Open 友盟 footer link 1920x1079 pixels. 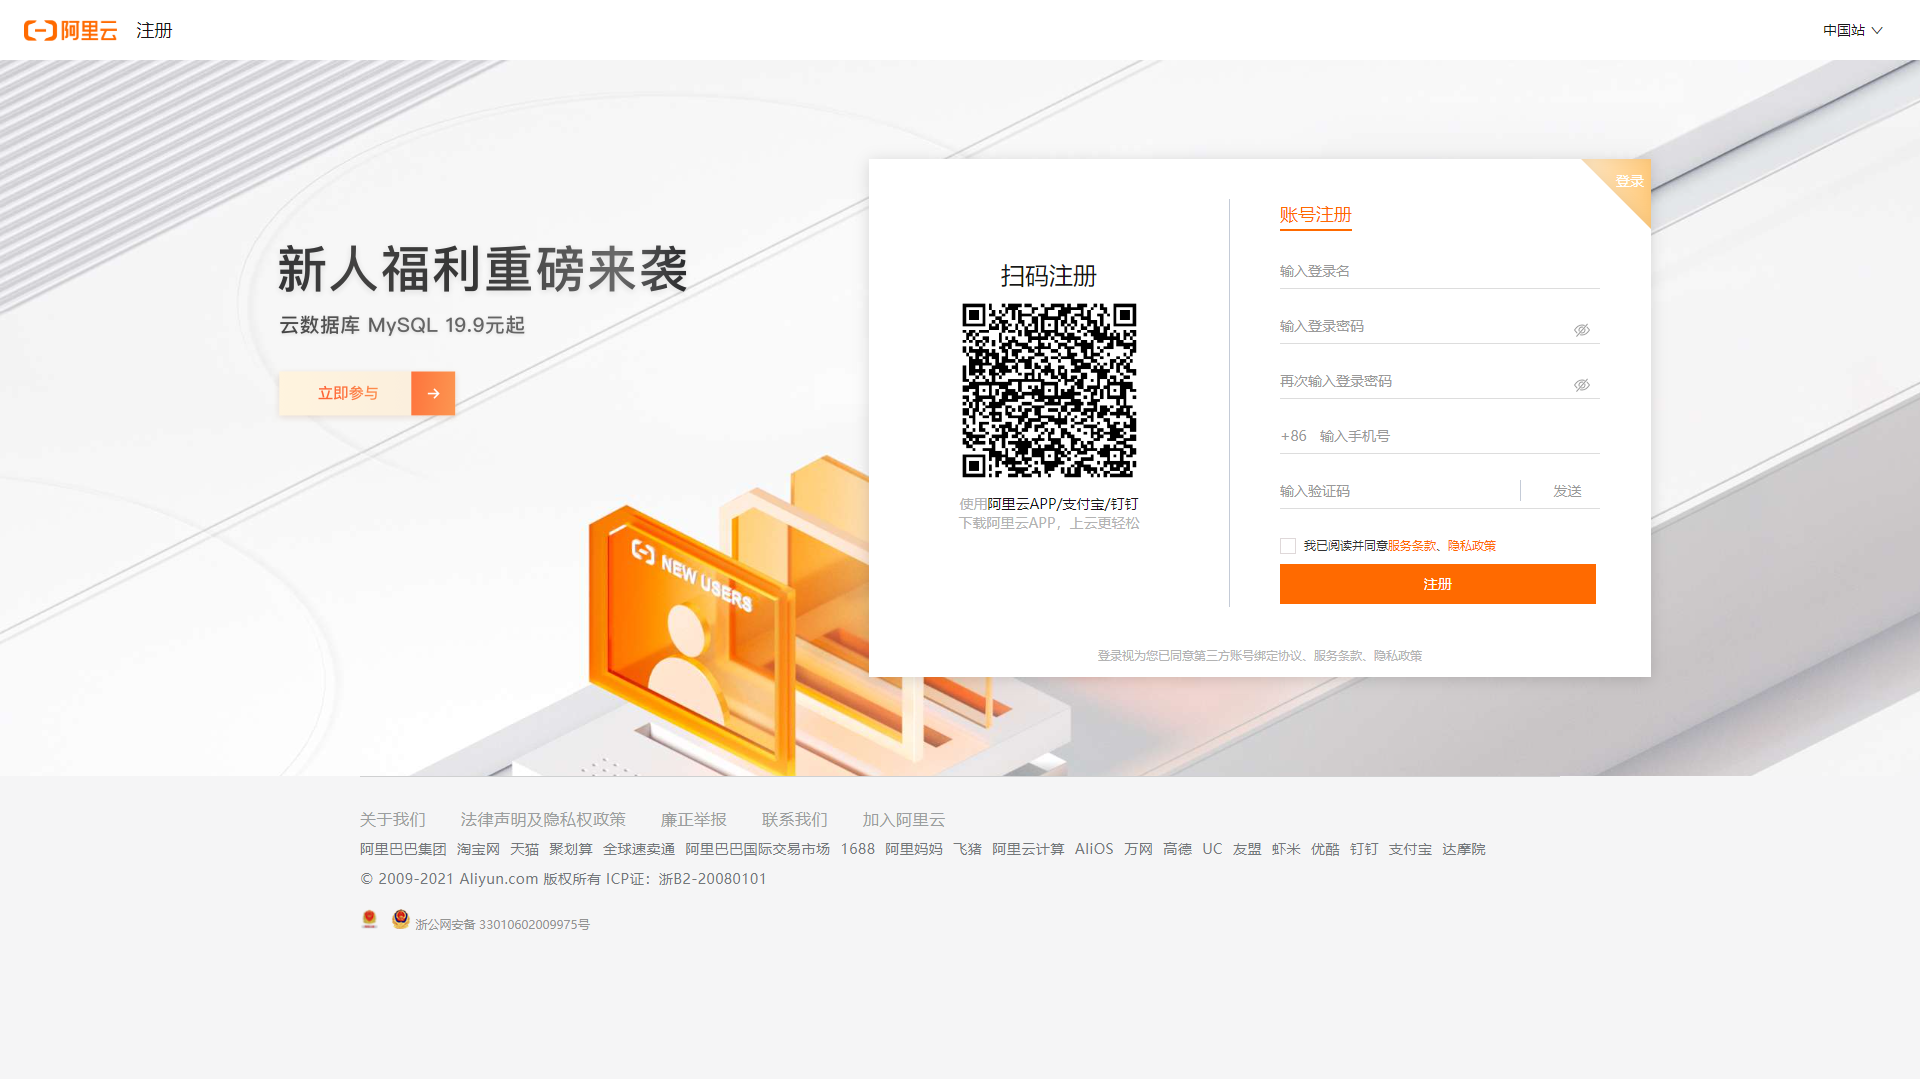1247,849
